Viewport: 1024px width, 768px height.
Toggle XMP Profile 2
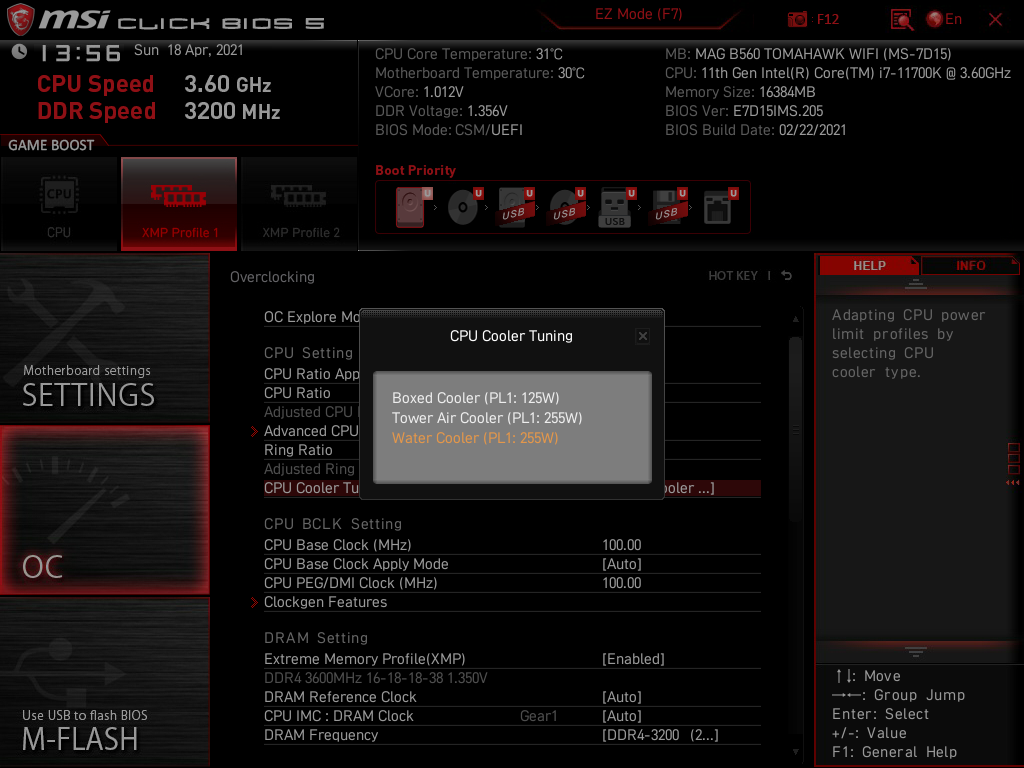point(300,204)
